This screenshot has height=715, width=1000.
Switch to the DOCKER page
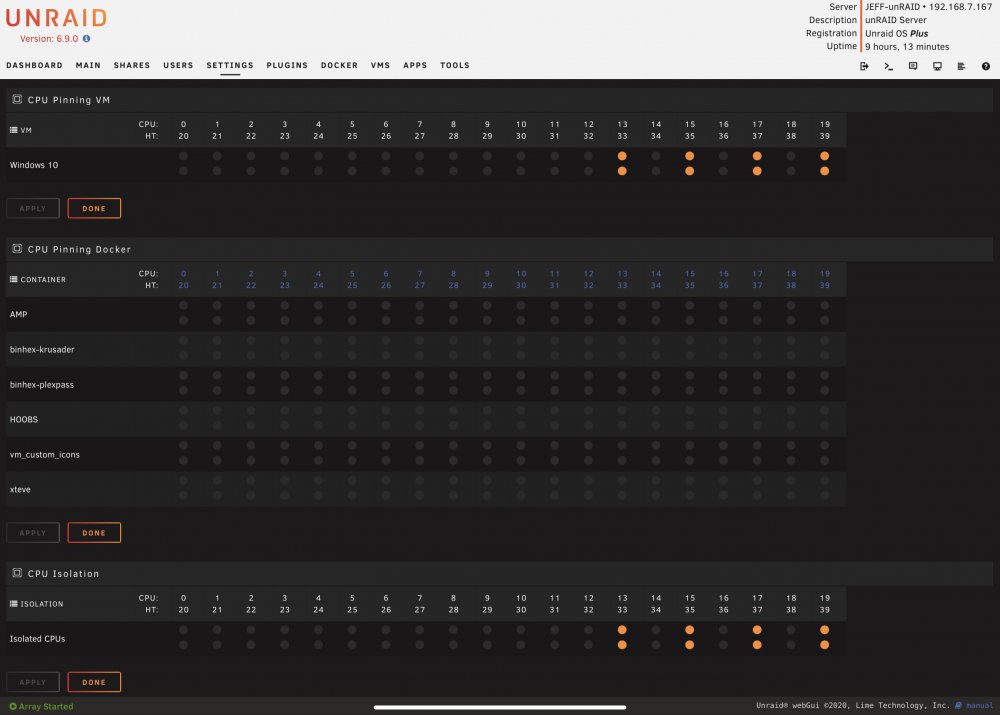click(339, 65)
